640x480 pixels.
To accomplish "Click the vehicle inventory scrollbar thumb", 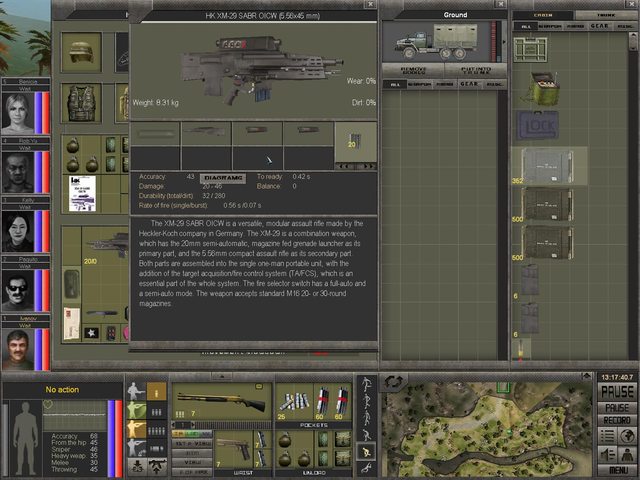I will pyautogui.click(x=631, y=40).
